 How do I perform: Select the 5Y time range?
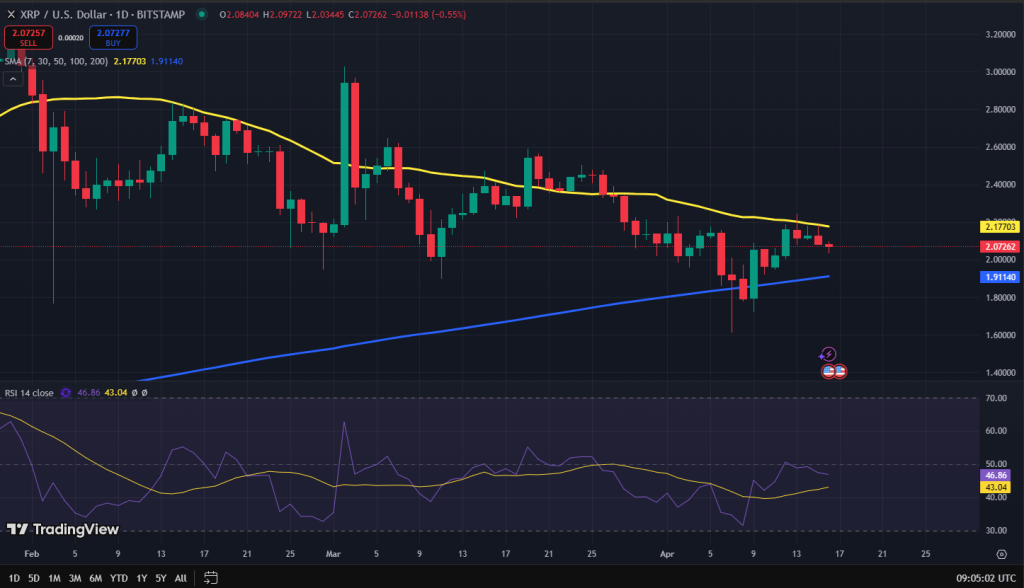161,578
